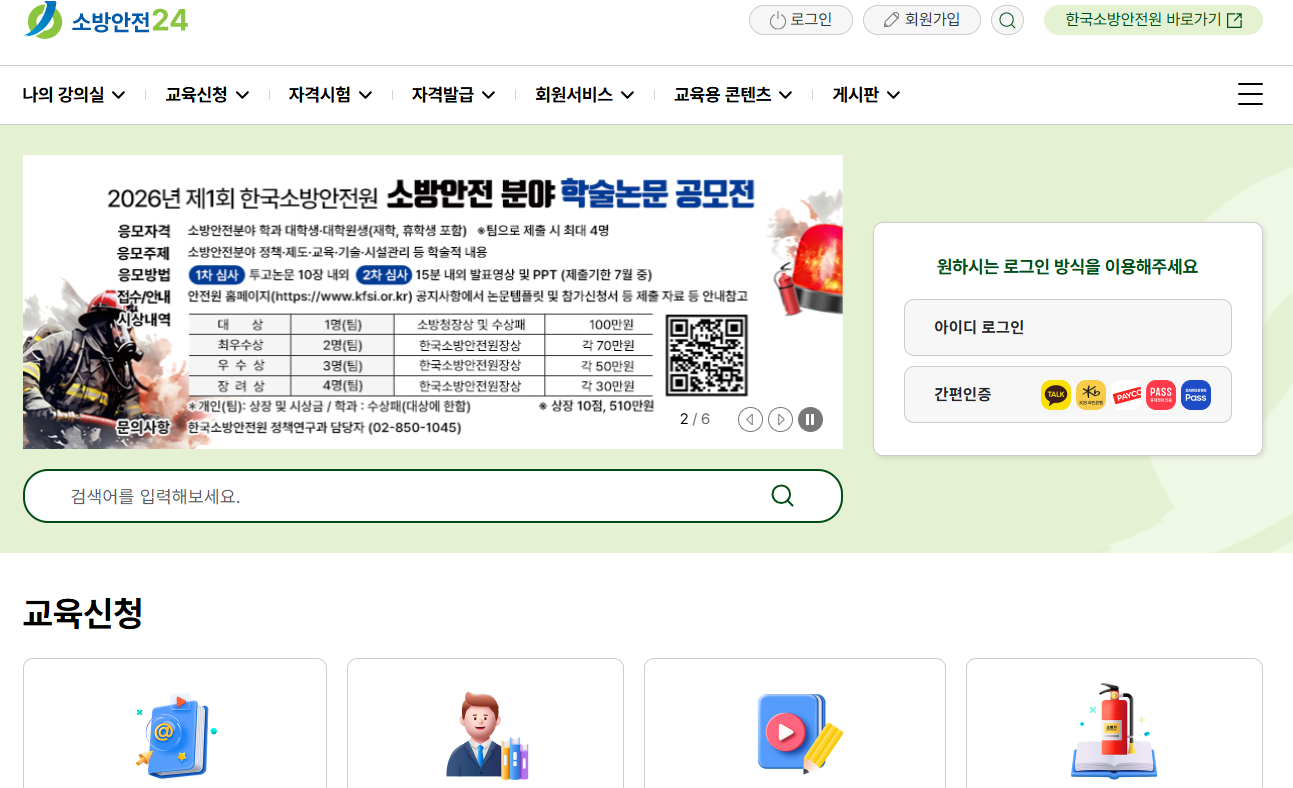Open the video play notebook card
The image size is (1293, 788).
point(795,723)
